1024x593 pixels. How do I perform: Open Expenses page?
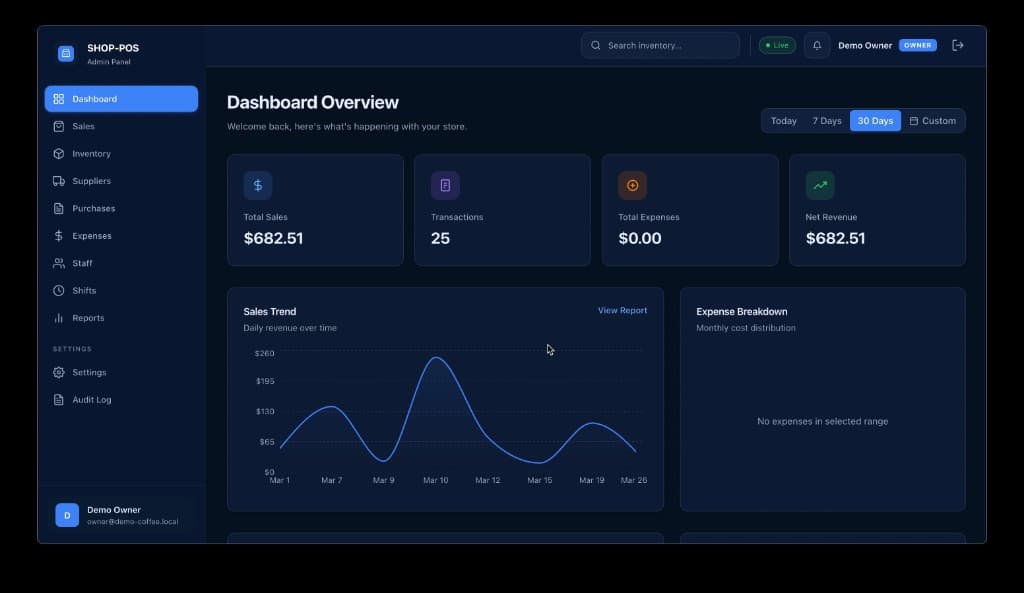[121, 236]
